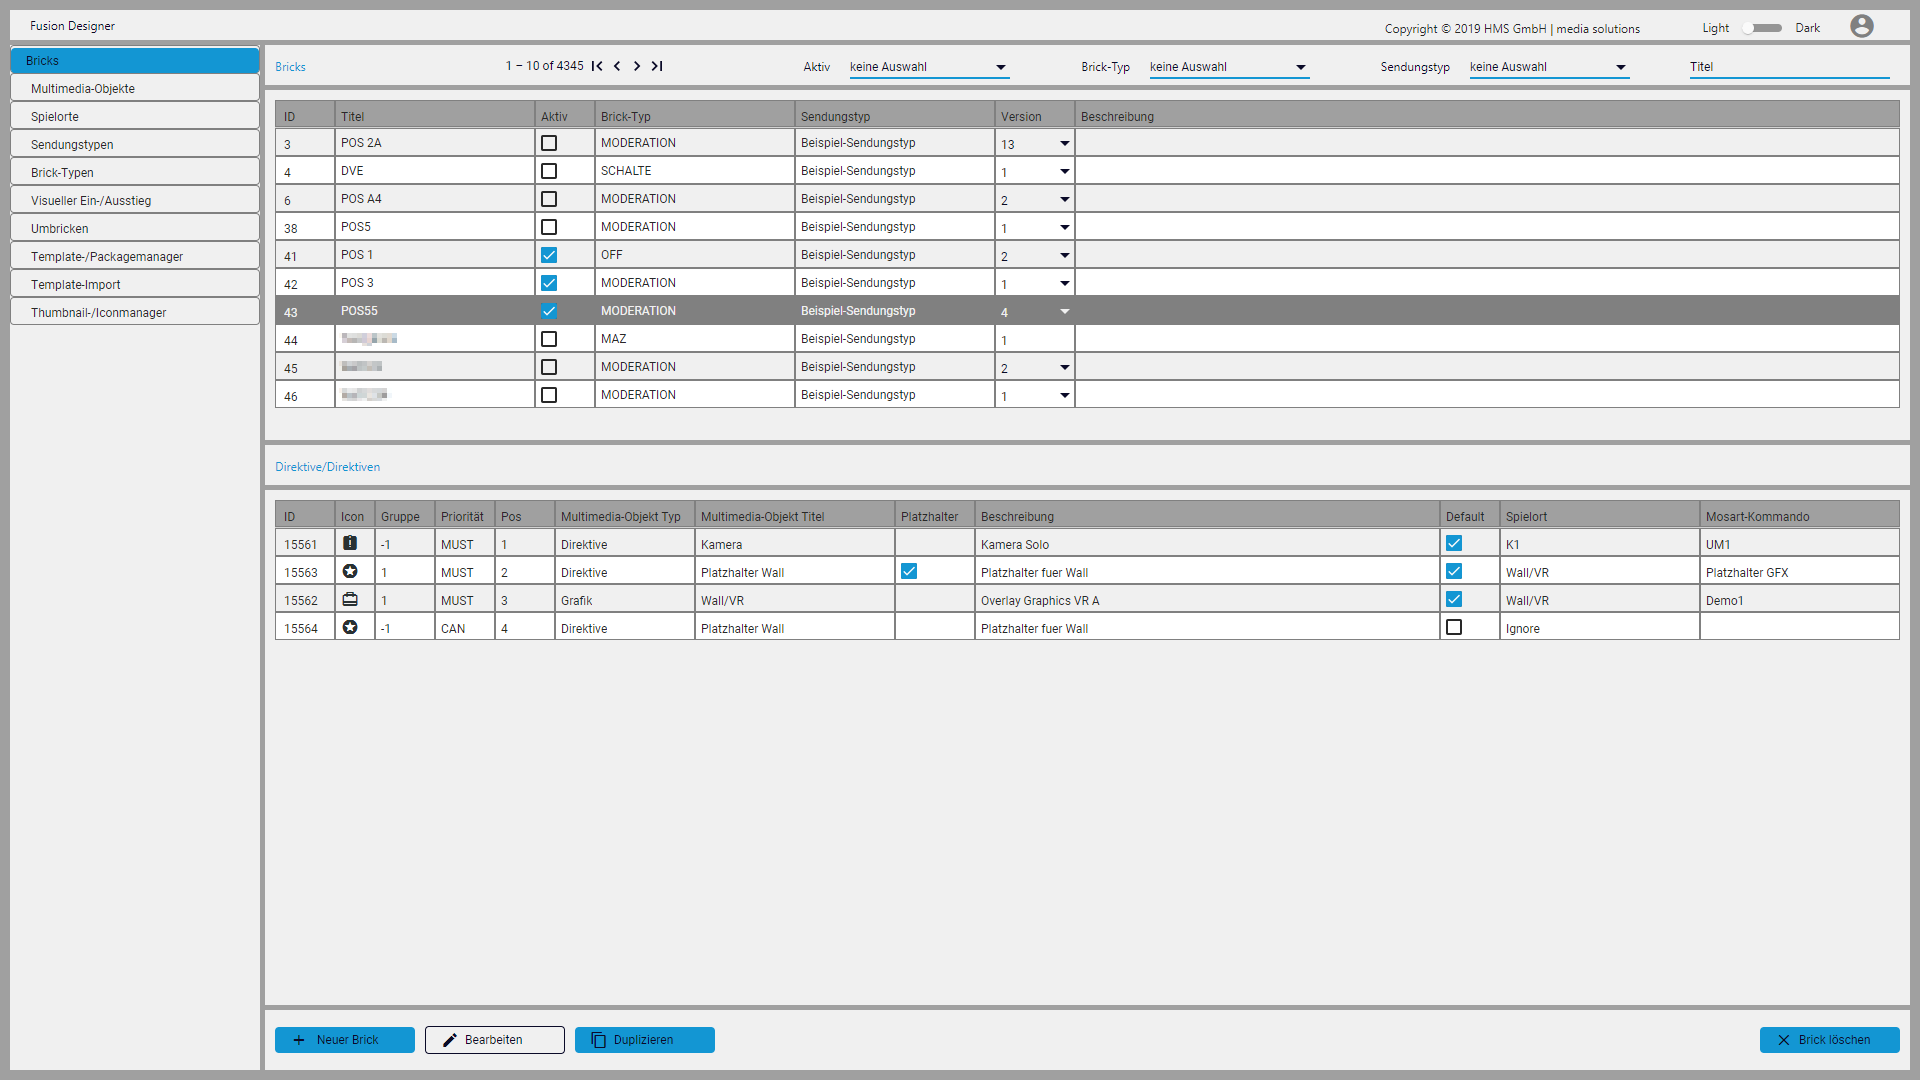The image size is (1920, 1080).
Task: Click the Titel search field
Action: pyautogui.click(x=1788, y=67)
